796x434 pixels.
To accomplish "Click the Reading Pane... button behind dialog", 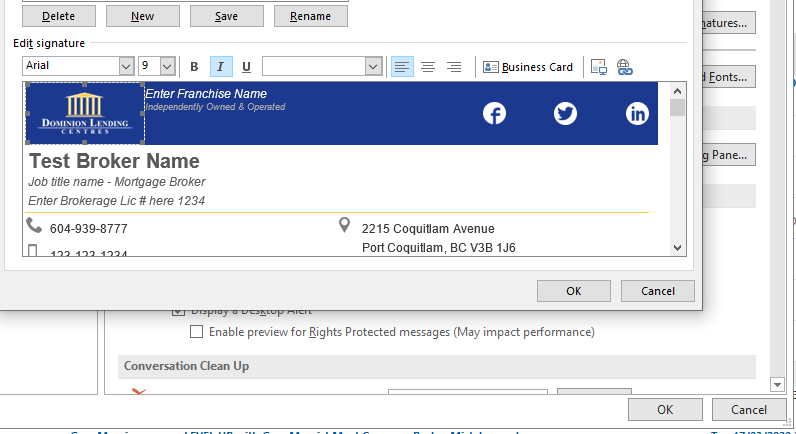I will pyautogui.click(x=729, y=155).
